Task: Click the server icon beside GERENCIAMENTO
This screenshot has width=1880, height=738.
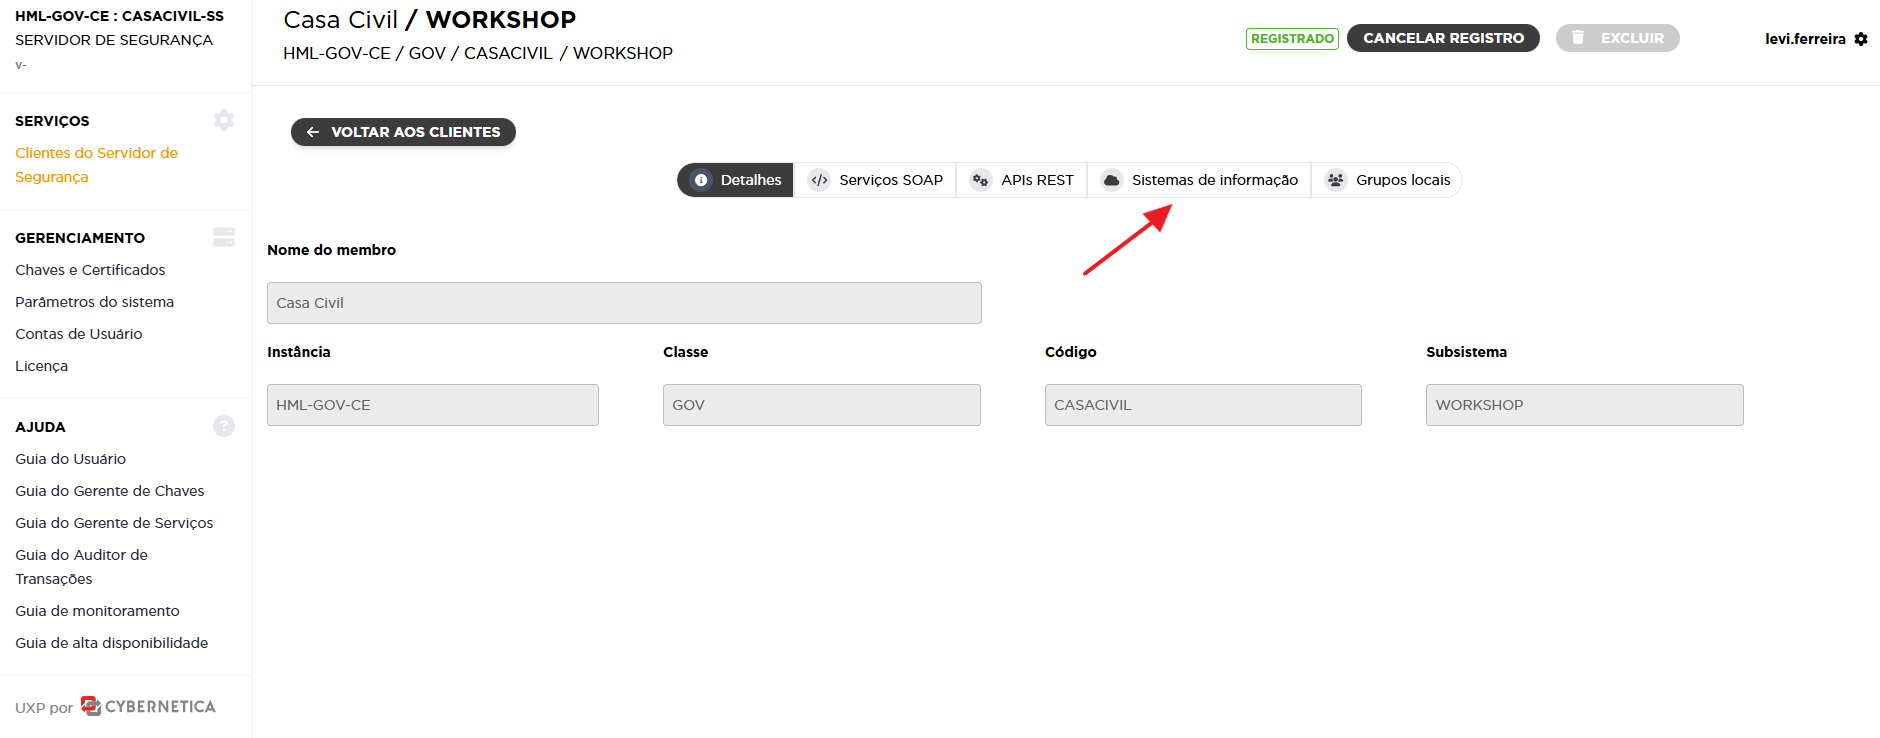Action: pyautogui.click(x=223, y=237)
